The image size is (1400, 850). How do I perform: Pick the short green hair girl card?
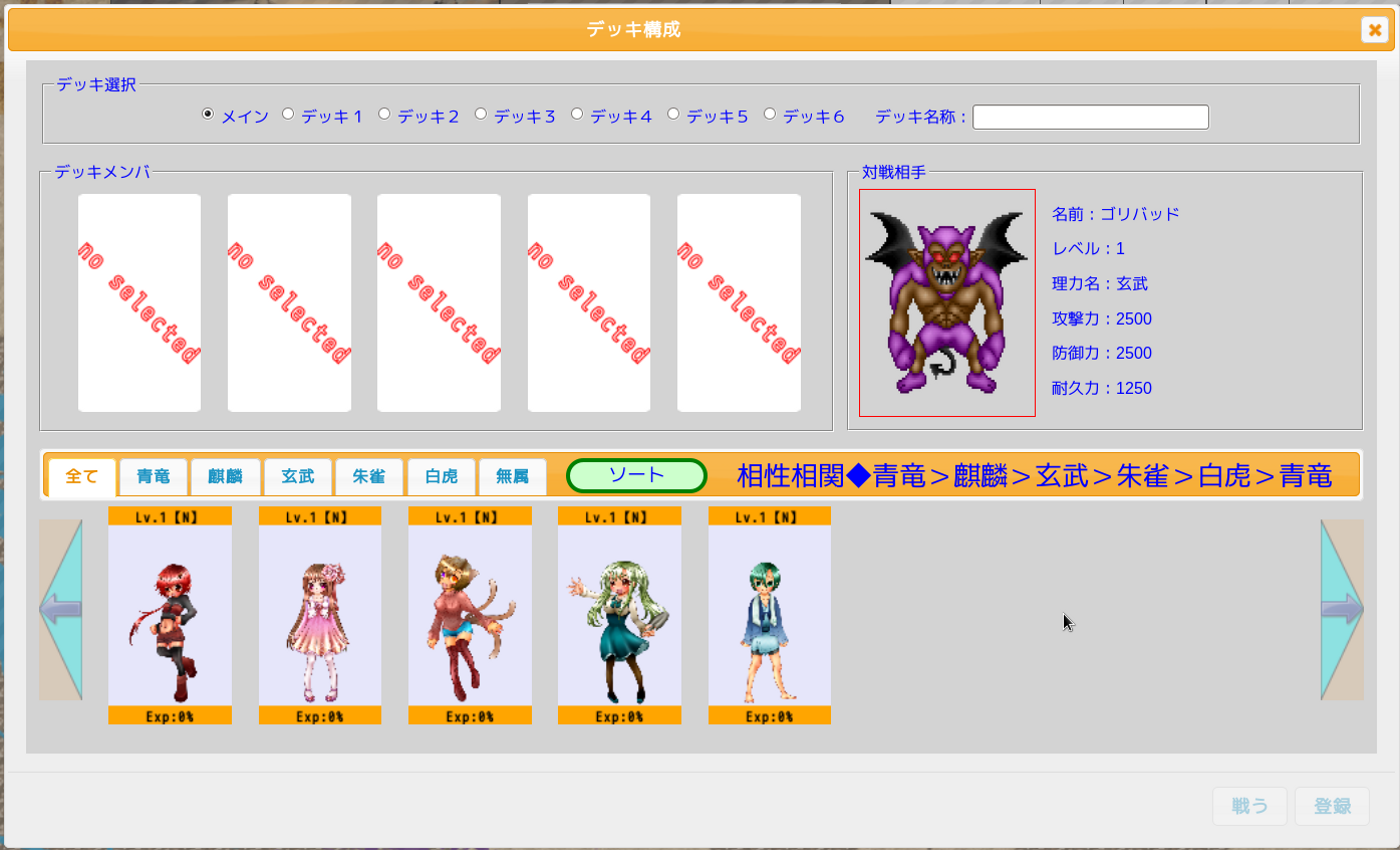pos(770,615)
